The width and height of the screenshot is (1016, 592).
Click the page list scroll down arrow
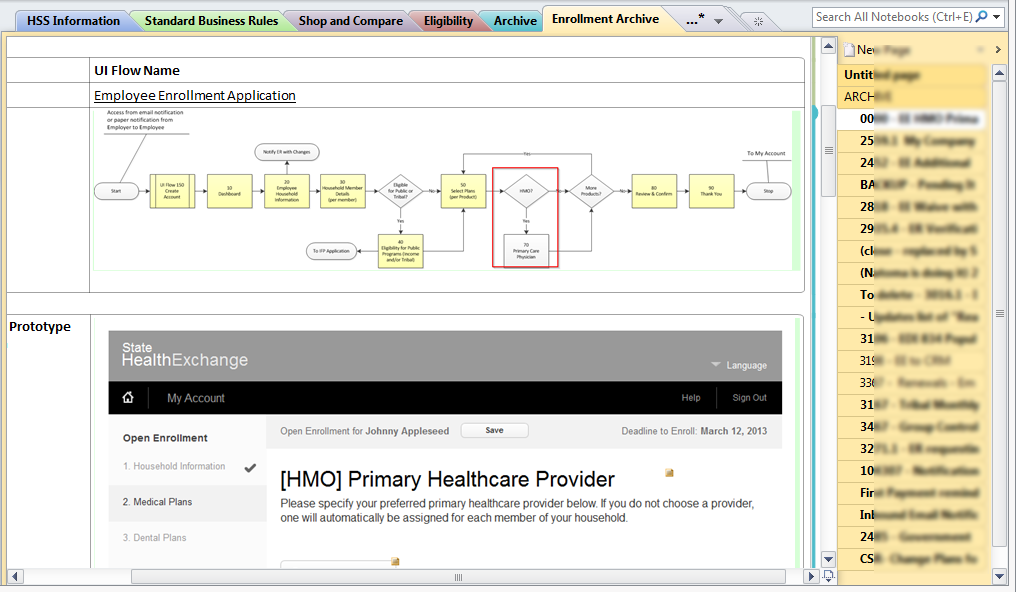(x=999, y=575)
